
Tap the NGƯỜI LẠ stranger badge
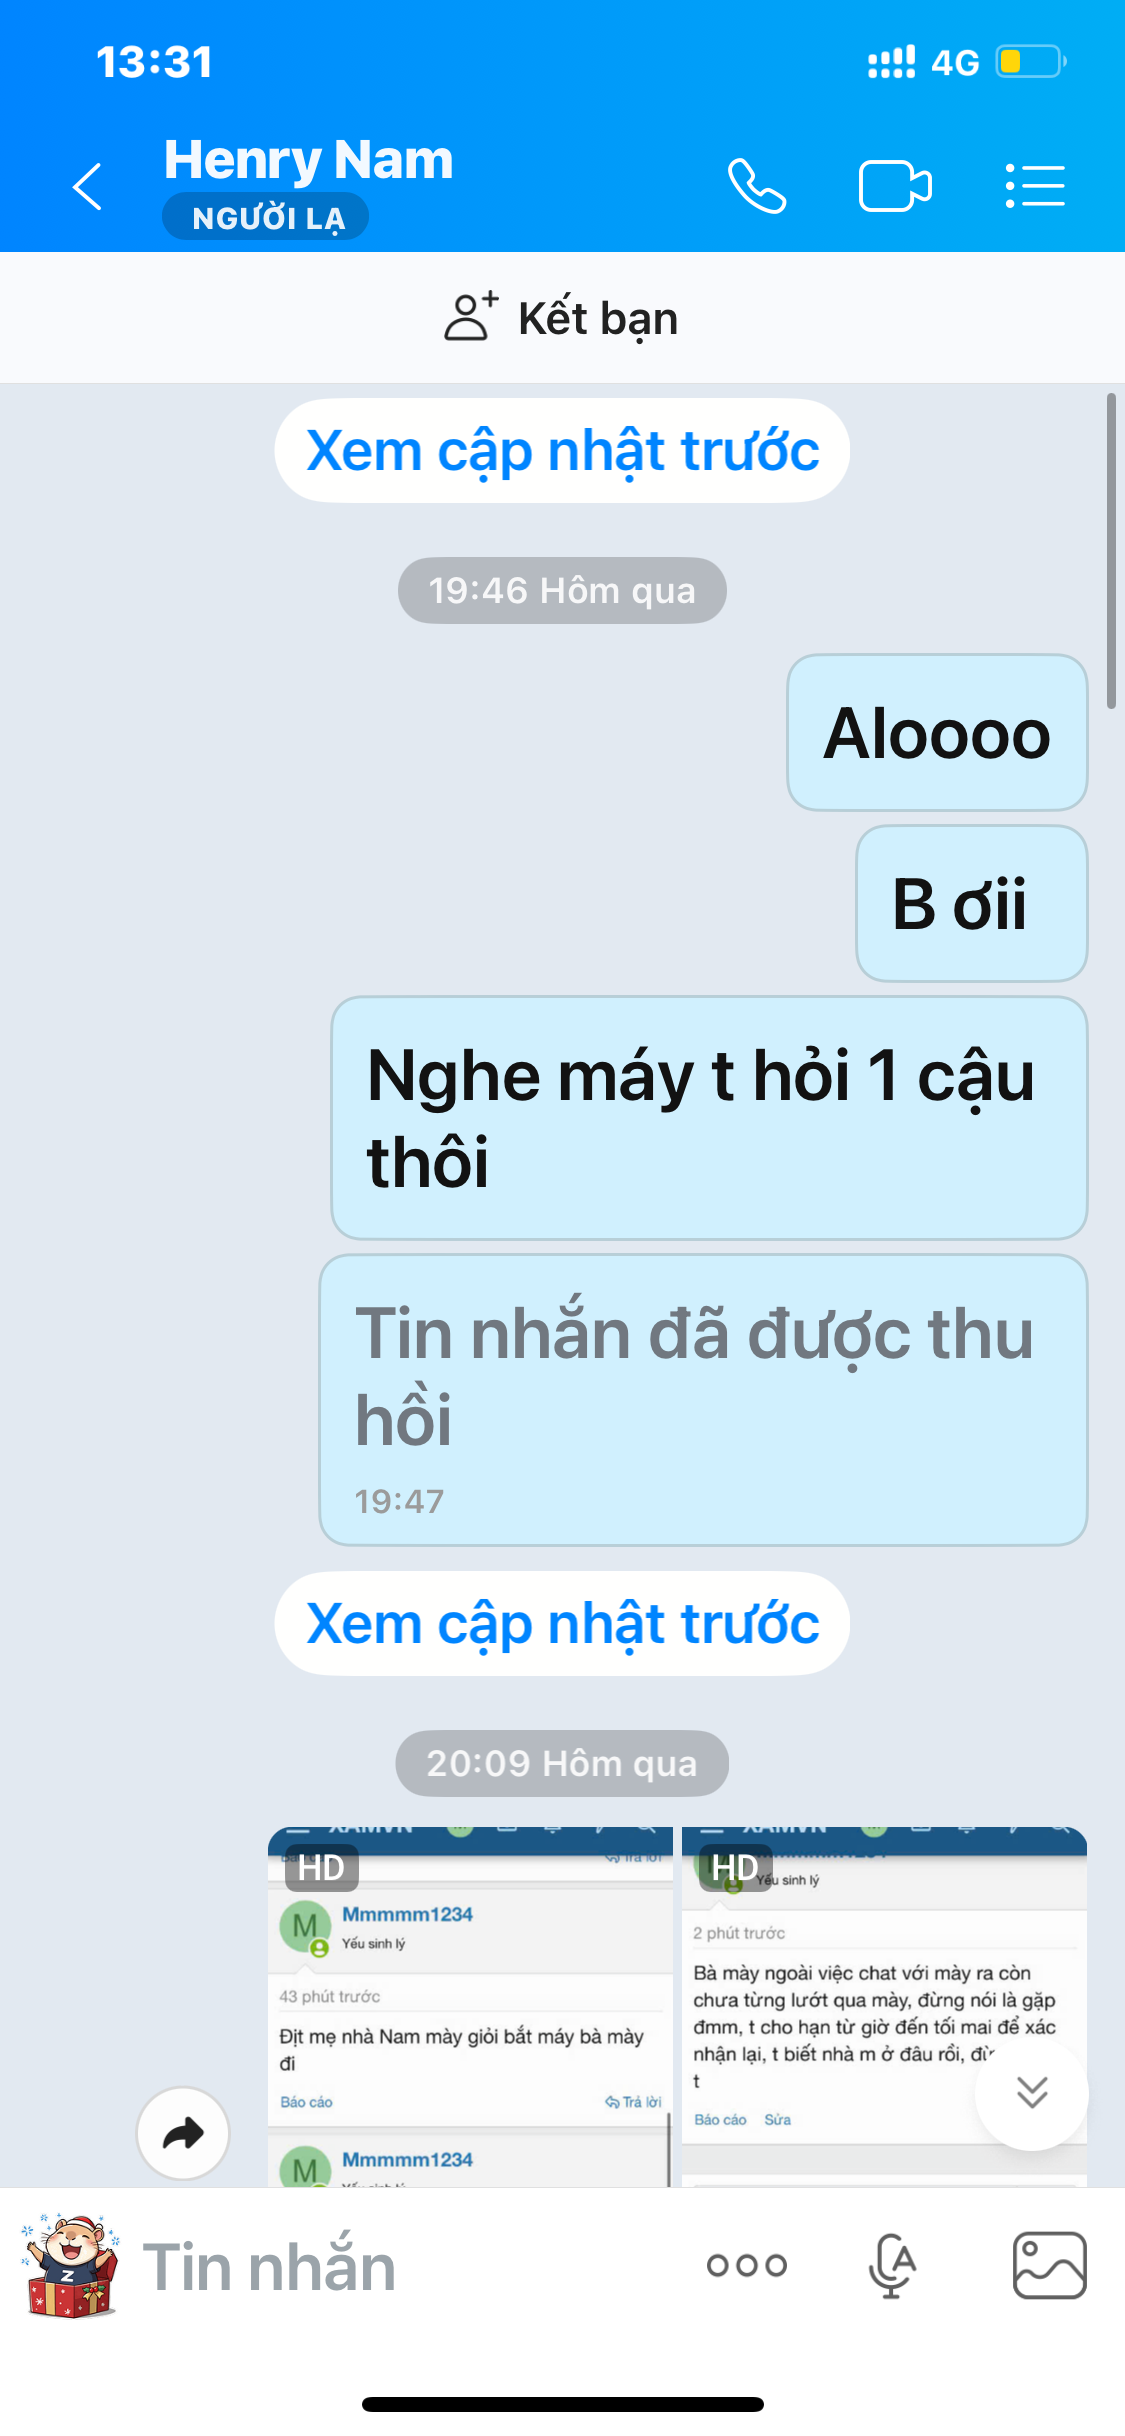pyautogui.click(x=266, y=217)
